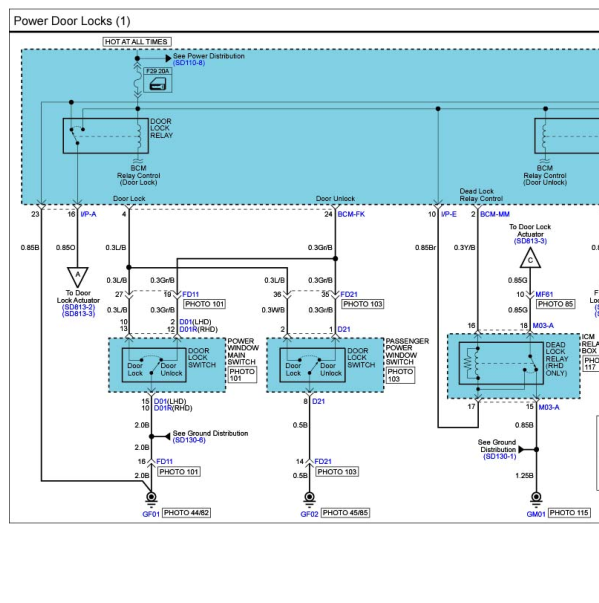Click FD21 connector label beside pin 35
The width and height of the screenshot is (599, 603).
tap(349, 295)
